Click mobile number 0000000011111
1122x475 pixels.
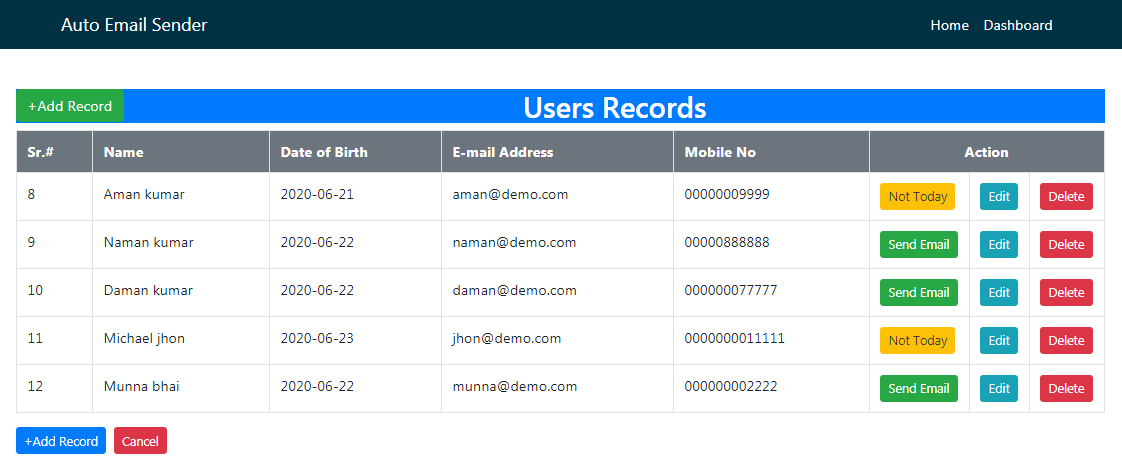pyautogui.click(x=735, y=338)
